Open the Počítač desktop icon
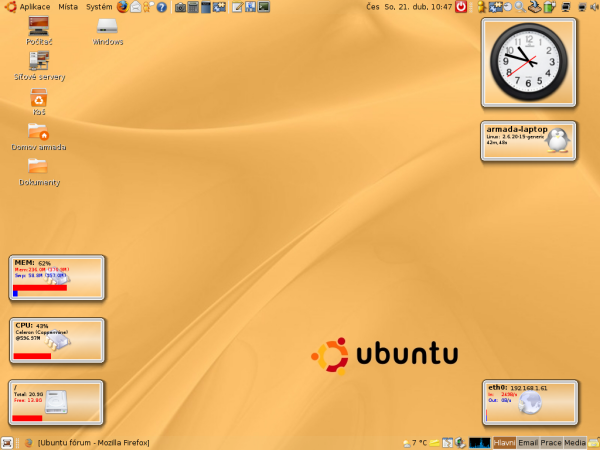 point(39,31)
